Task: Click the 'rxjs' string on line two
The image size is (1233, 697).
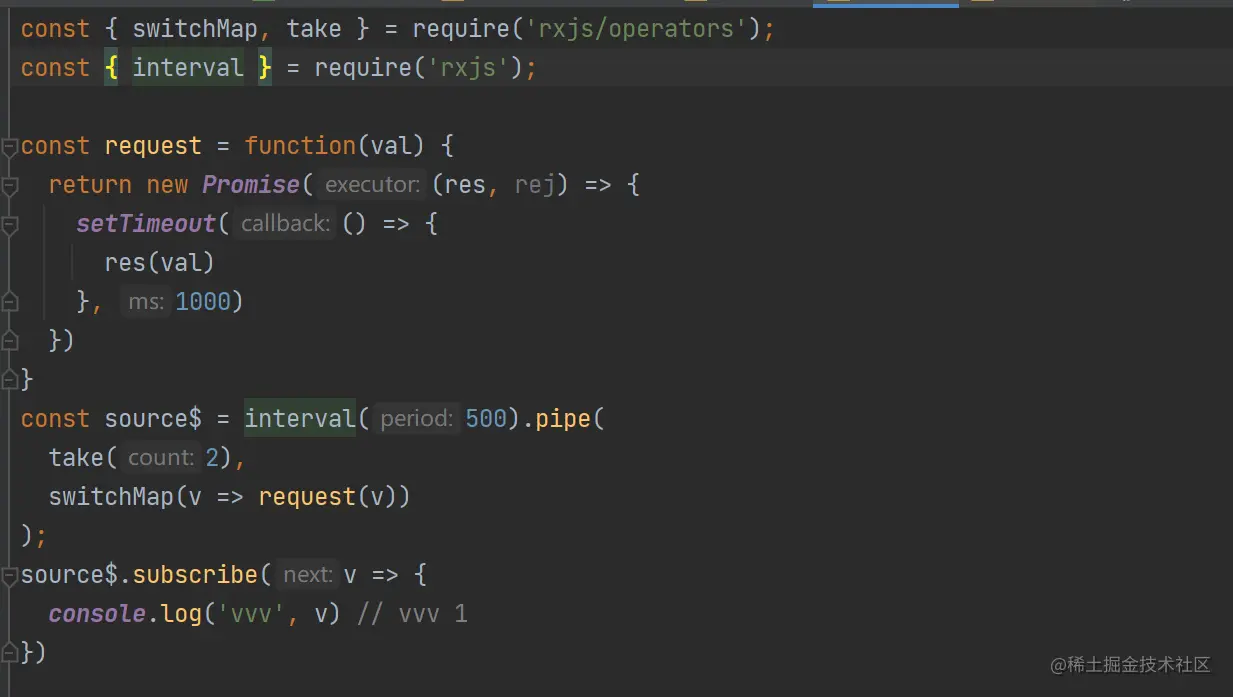Action: click(468, 68)
